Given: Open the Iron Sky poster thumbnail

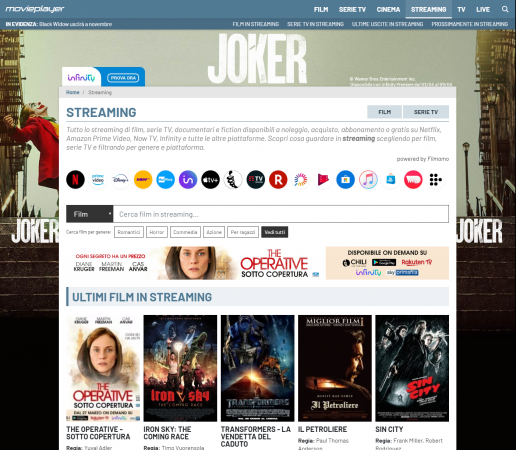Looking at the screenshot, I should (180, 368).
